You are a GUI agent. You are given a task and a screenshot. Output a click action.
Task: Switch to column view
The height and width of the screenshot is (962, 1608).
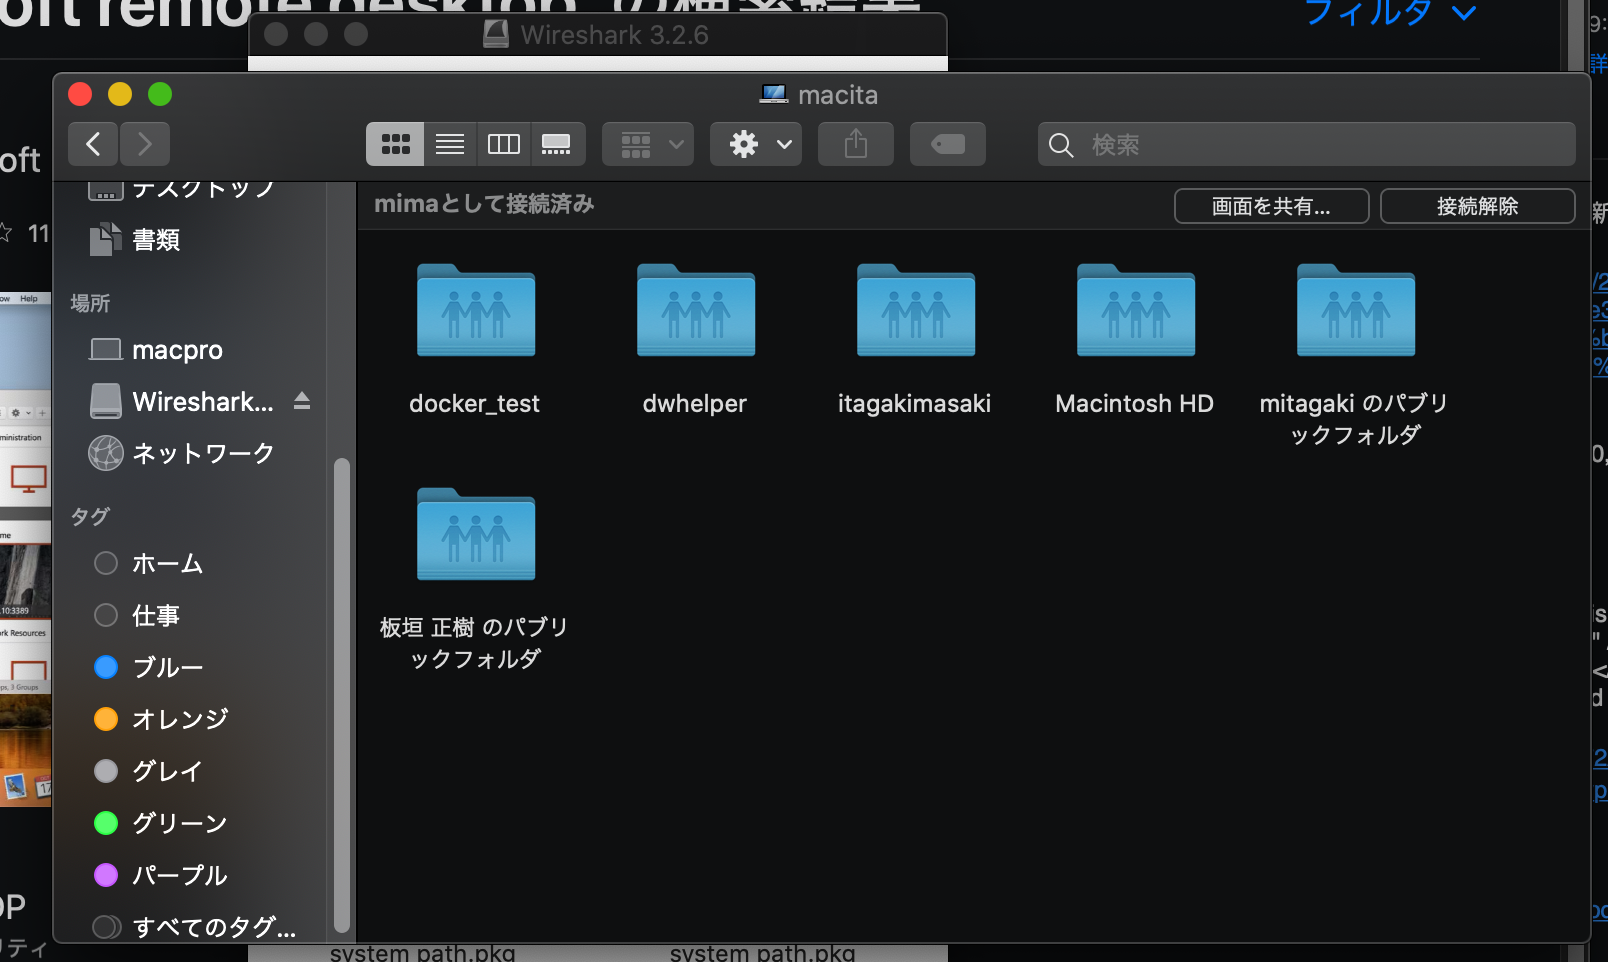[x=503, y=144]
